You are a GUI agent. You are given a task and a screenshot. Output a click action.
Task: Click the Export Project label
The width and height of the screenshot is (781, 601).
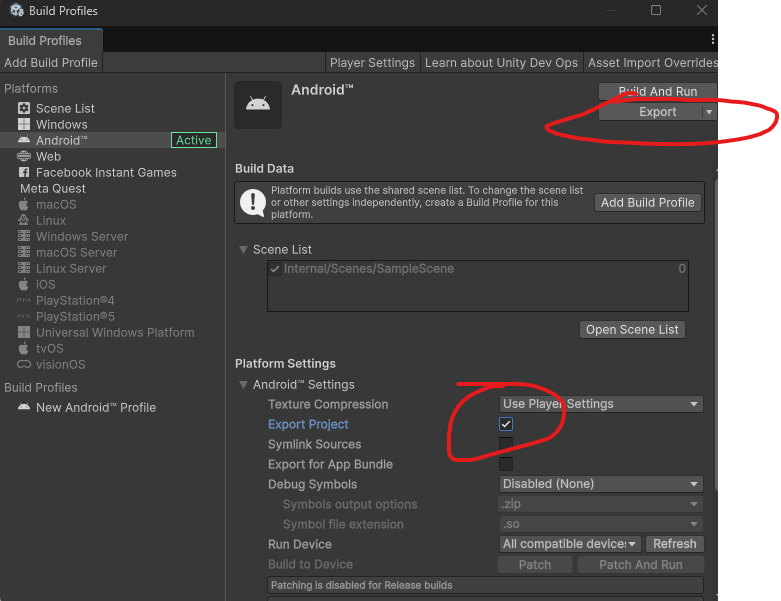coord(308,424)
